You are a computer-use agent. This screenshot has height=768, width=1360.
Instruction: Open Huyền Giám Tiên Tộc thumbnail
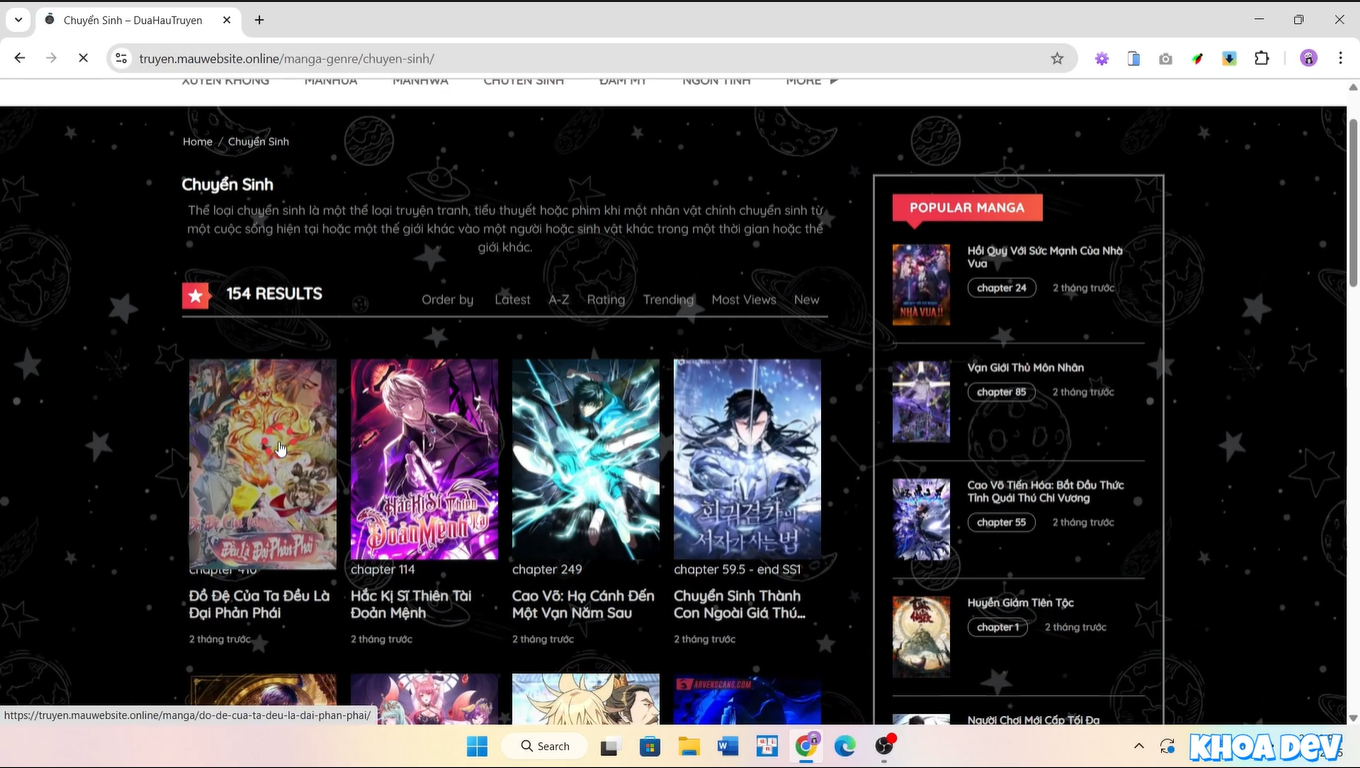(921, 637)
